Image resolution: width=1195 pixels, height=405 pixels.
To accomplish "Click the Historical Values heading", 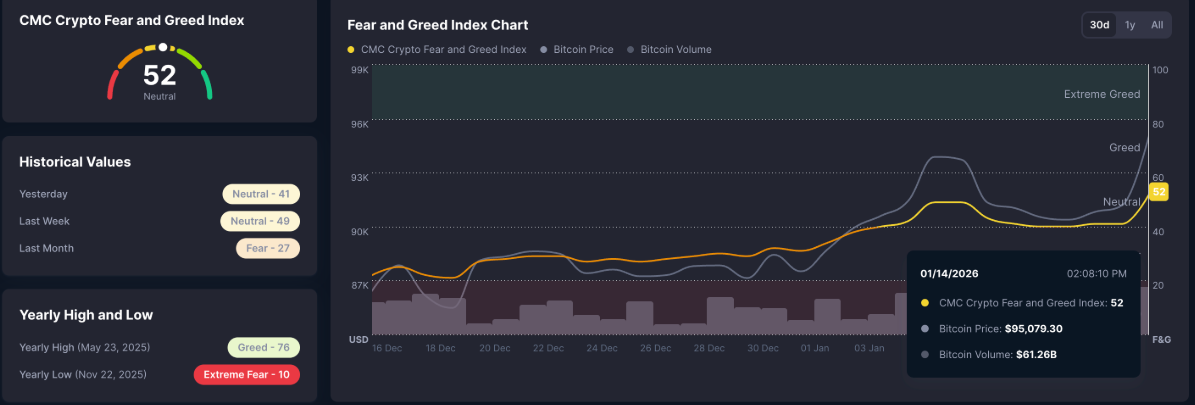I will (75, 162).
